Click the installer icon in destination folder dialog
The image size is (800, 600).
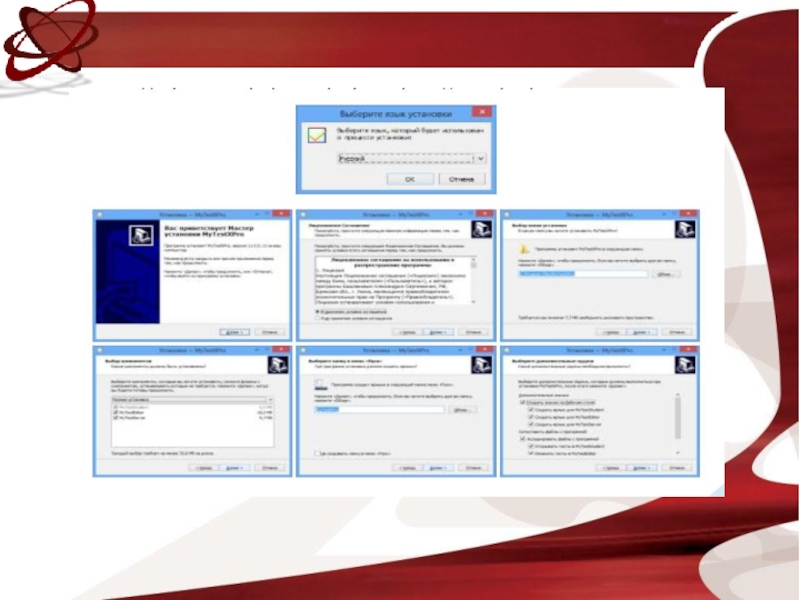click(685, 230)
